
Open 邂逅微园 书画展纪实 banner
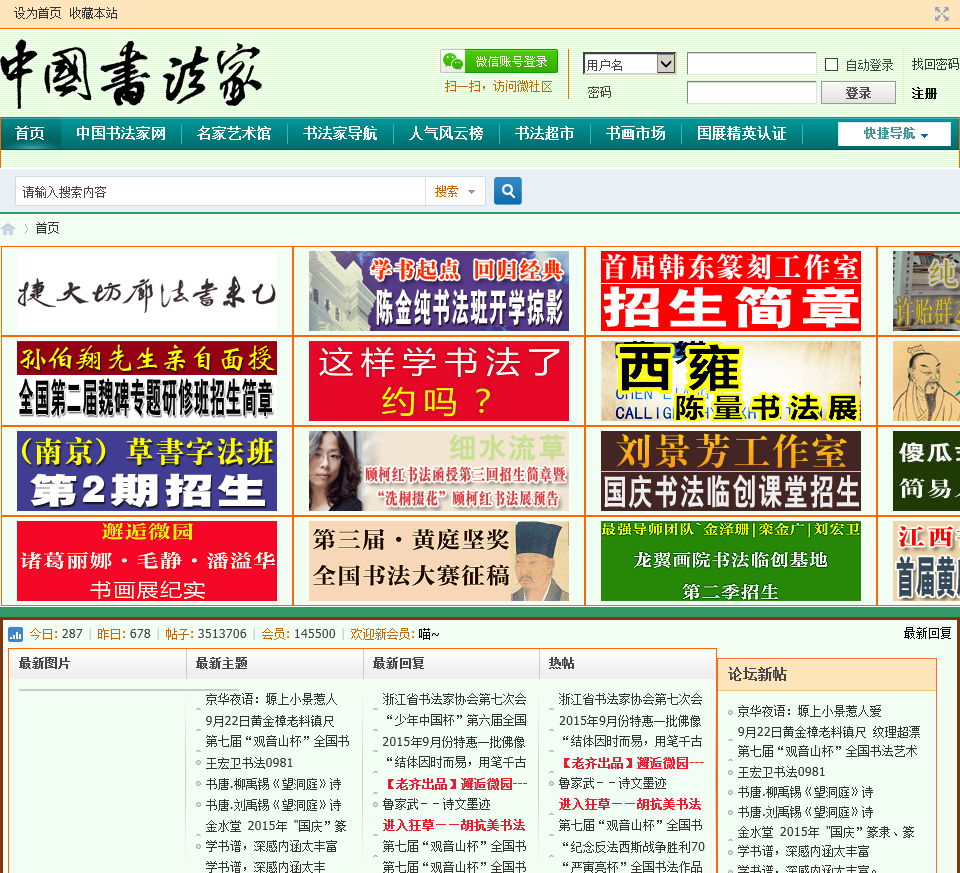147,561
